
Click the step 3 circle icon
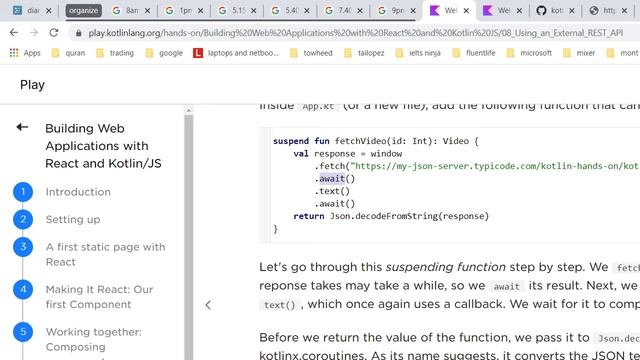click(x=23, y=247)
